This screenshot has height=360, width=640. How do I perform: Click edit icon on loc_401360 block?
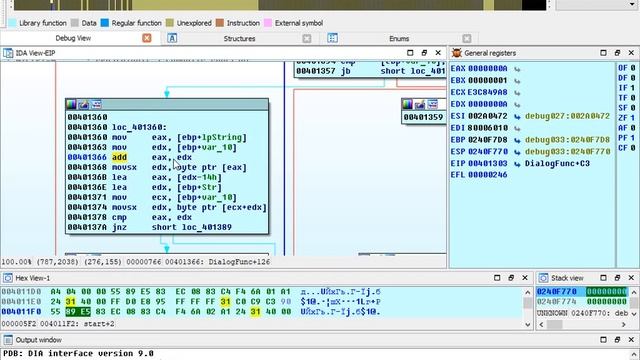(x=84, y=104)
